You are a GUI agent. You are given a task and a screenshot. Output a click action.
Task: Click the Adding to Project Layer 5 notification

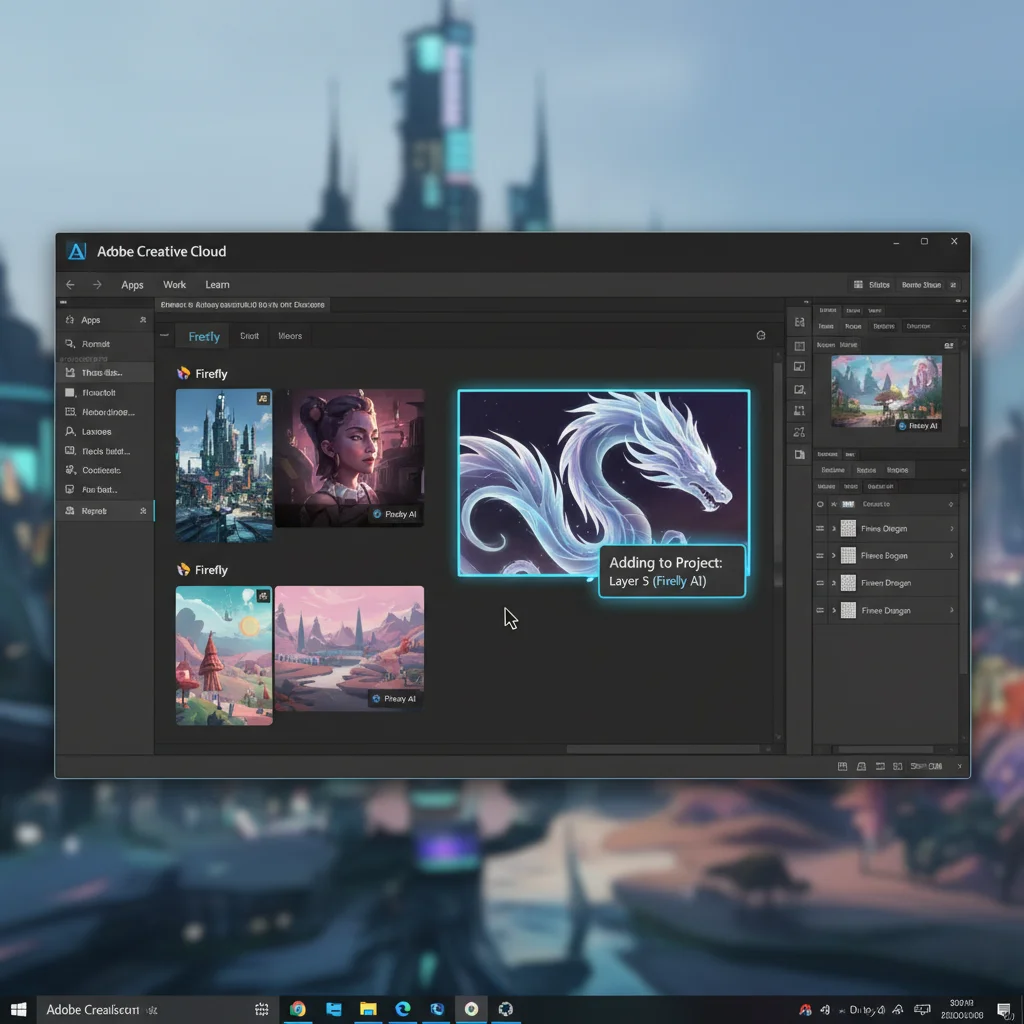[672, 572]
